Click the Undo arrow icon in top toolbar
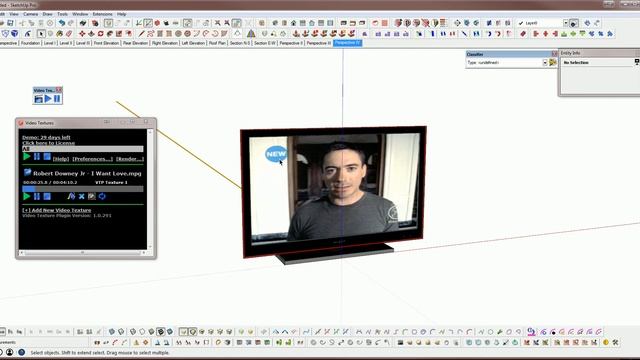The height and width of the screenshot is (360, 640). pos(62,23)
